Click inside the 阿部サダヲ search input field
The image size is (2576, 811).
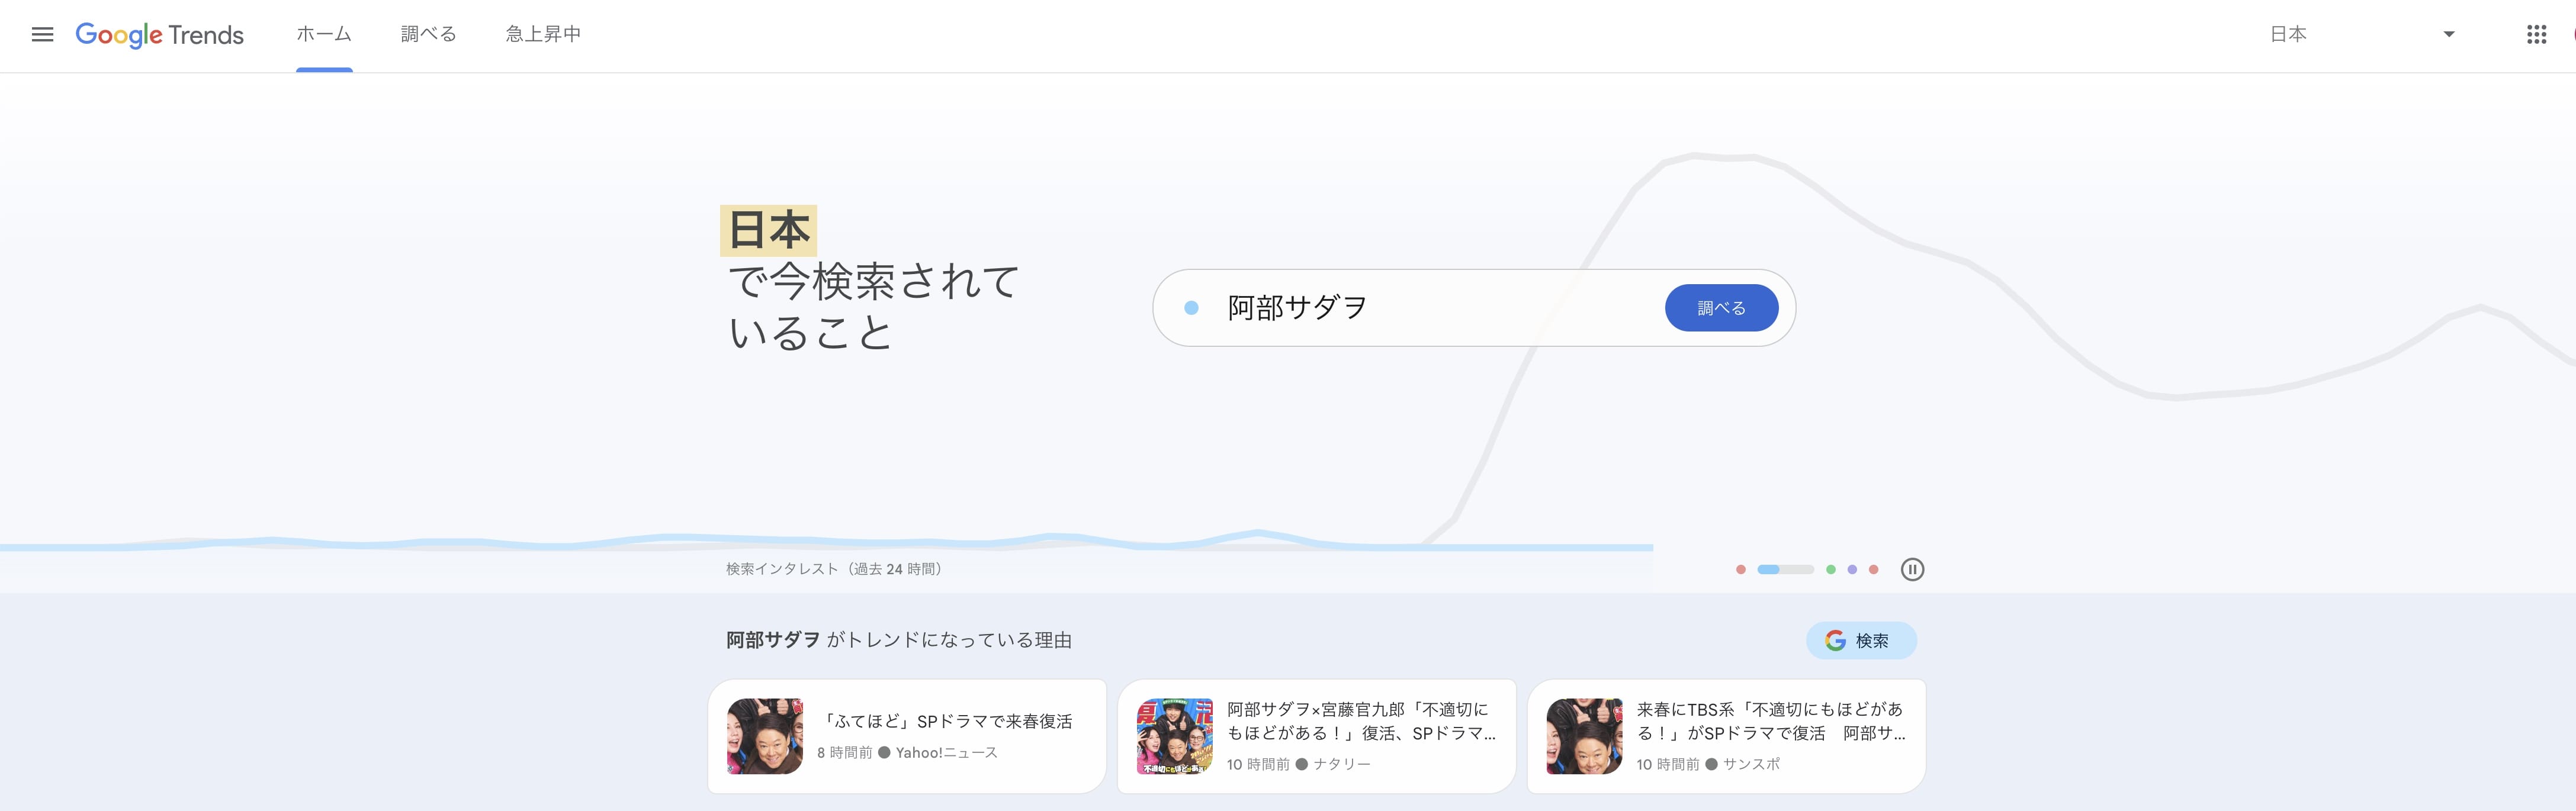click(1400, 308)
